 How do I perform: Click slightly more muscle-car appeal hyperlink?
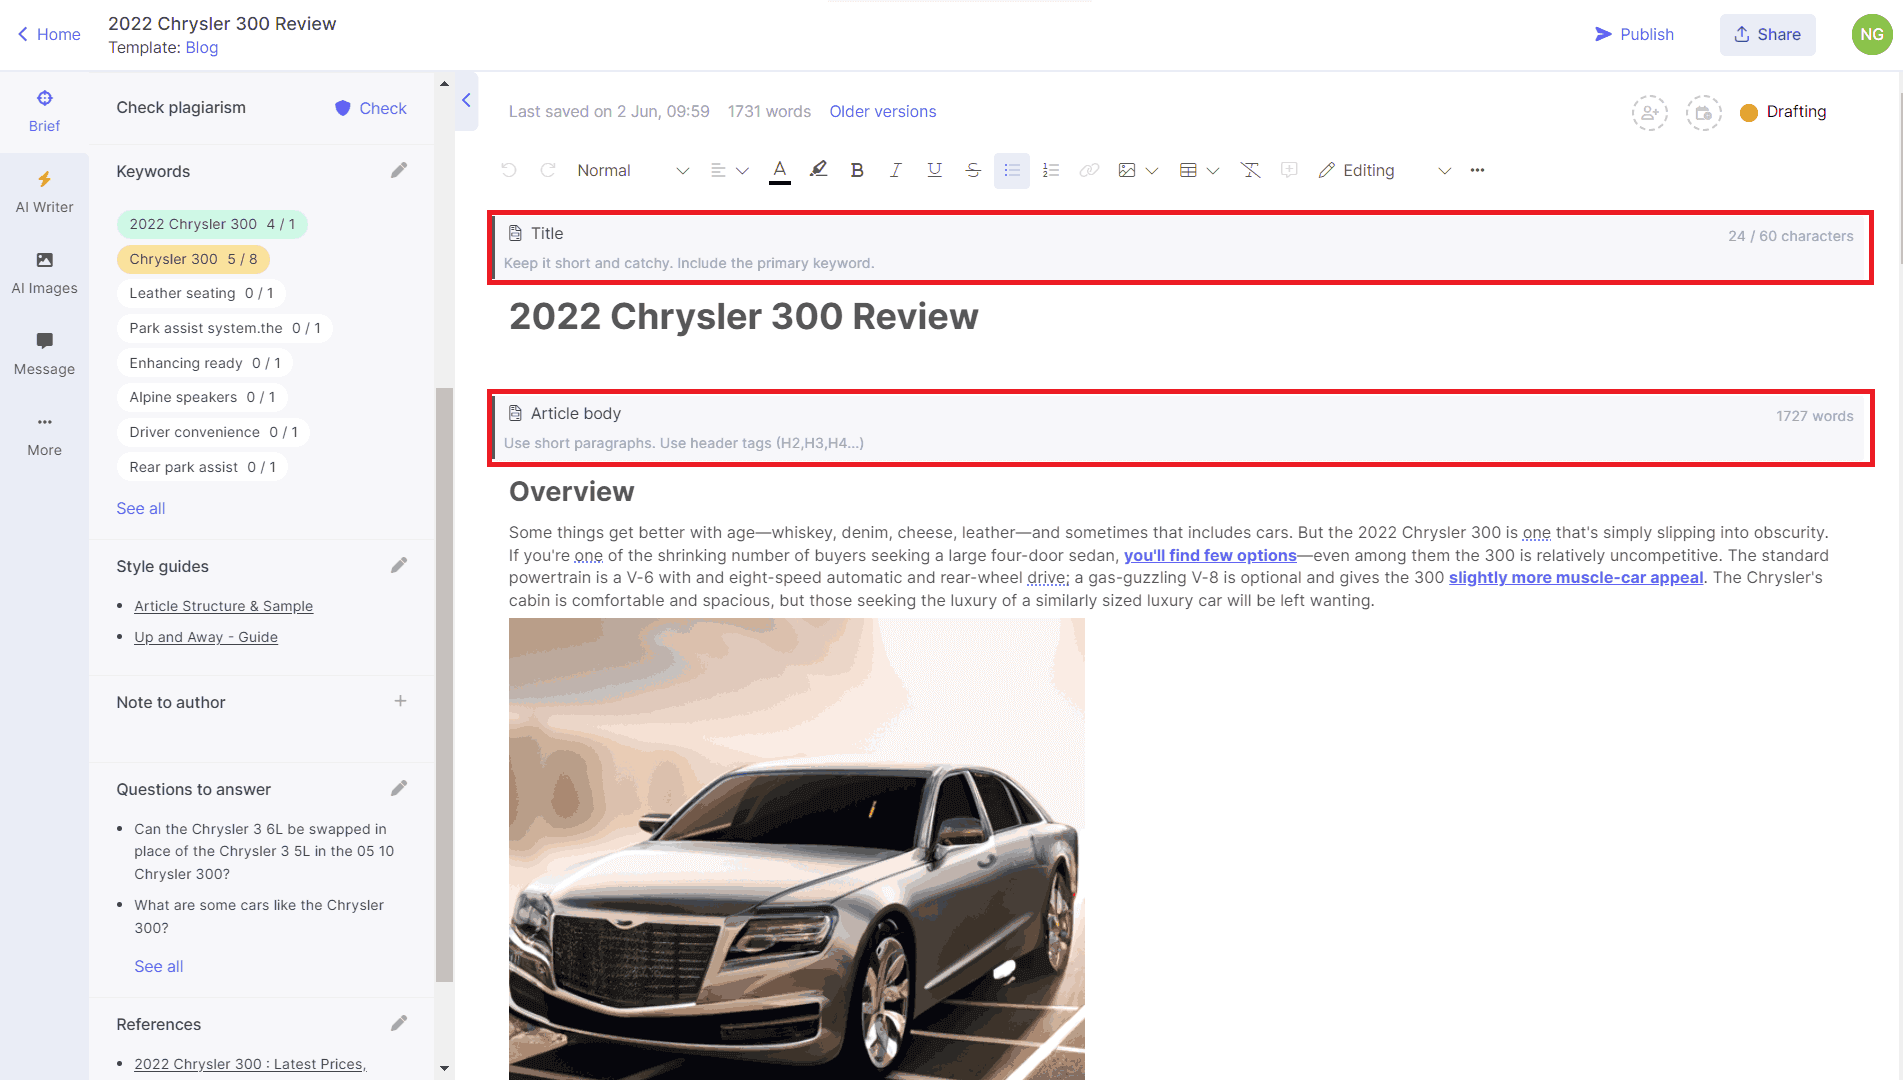tap(1576, 577)
